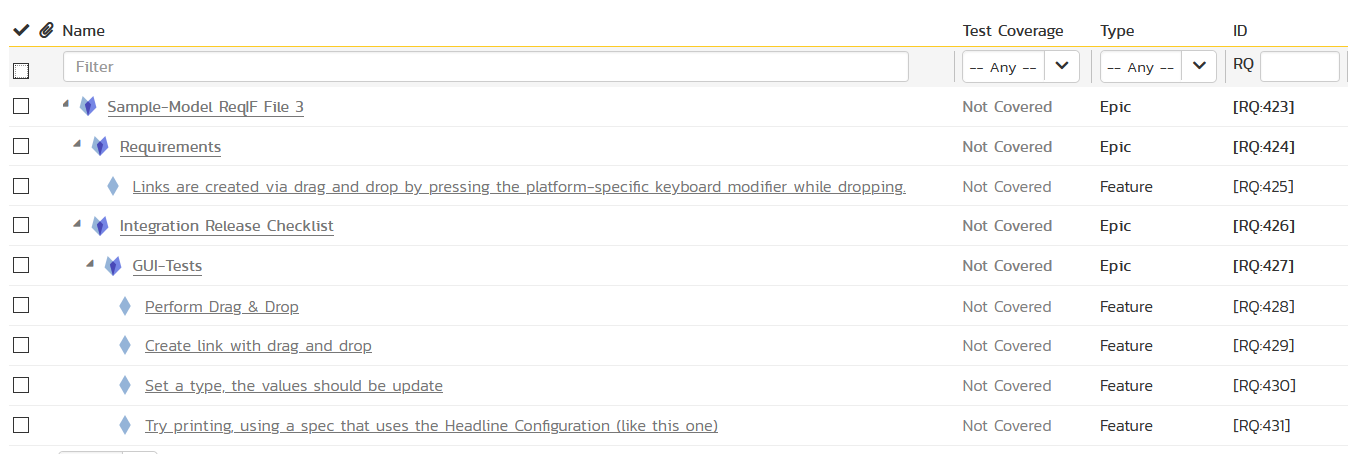Click the attachment paperclip icon in the header
Viewport: 1348px width, 454px height.
46,31
